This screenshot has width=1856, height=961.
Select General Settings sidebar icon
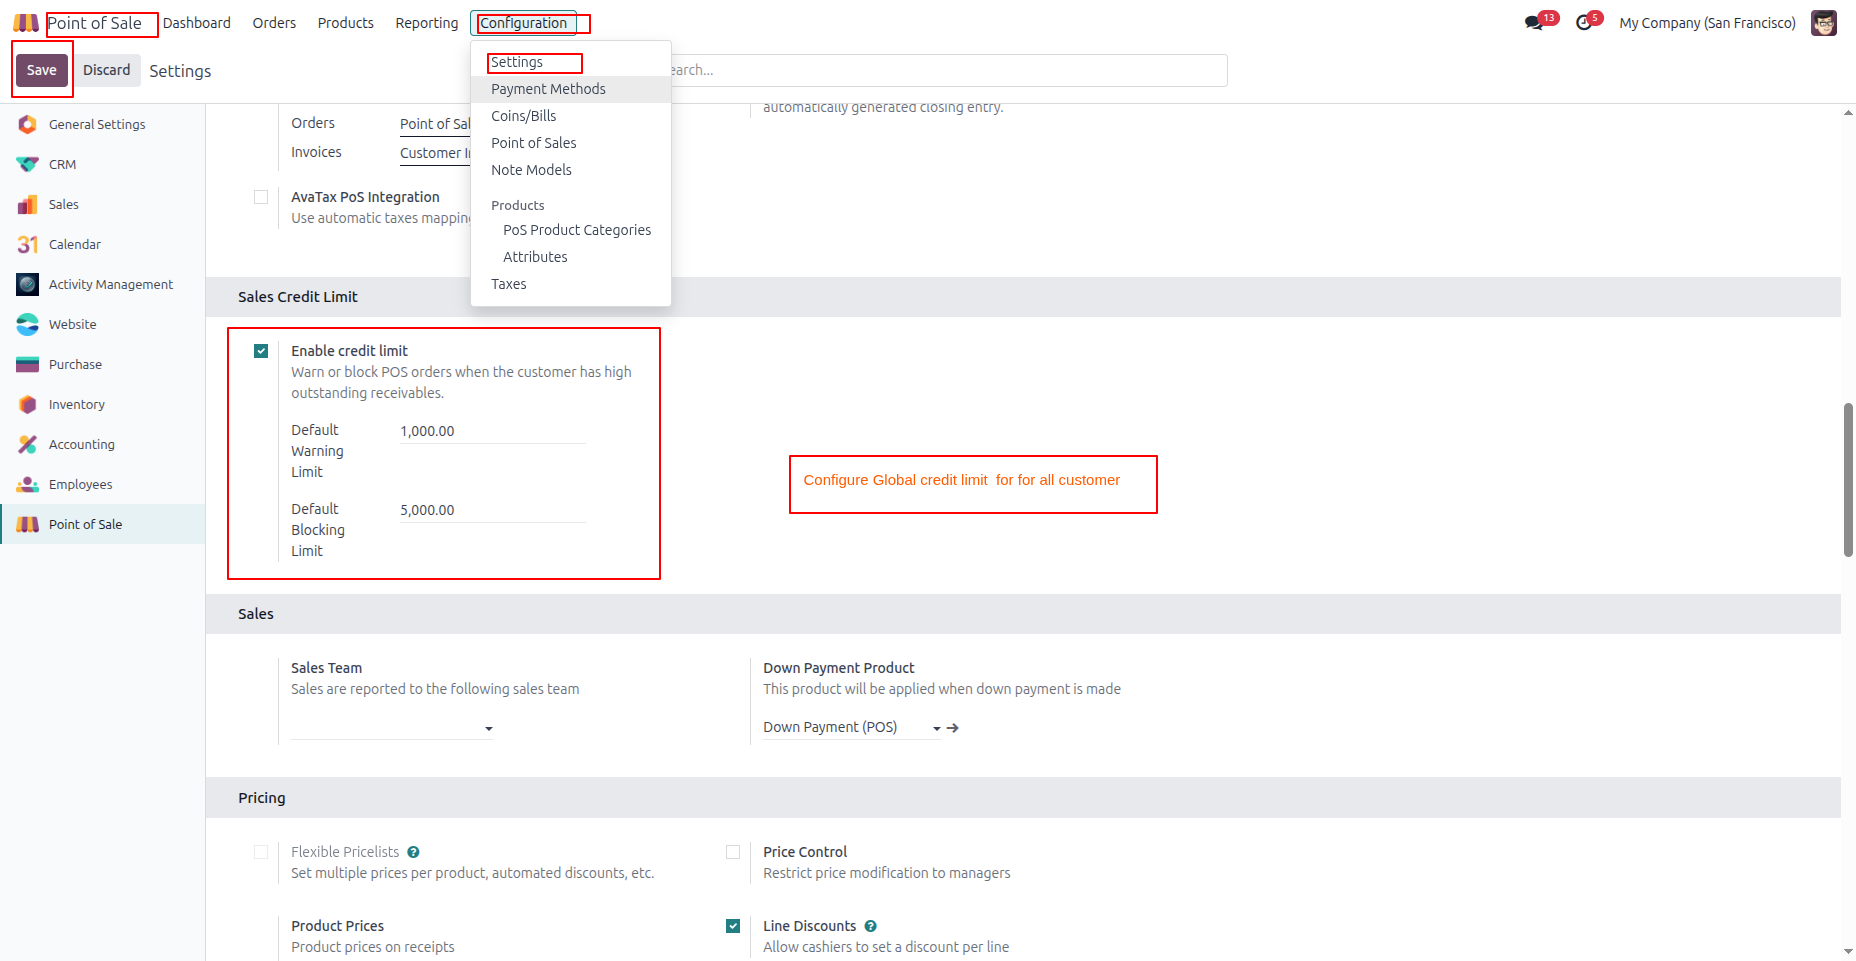pos(27,124)
